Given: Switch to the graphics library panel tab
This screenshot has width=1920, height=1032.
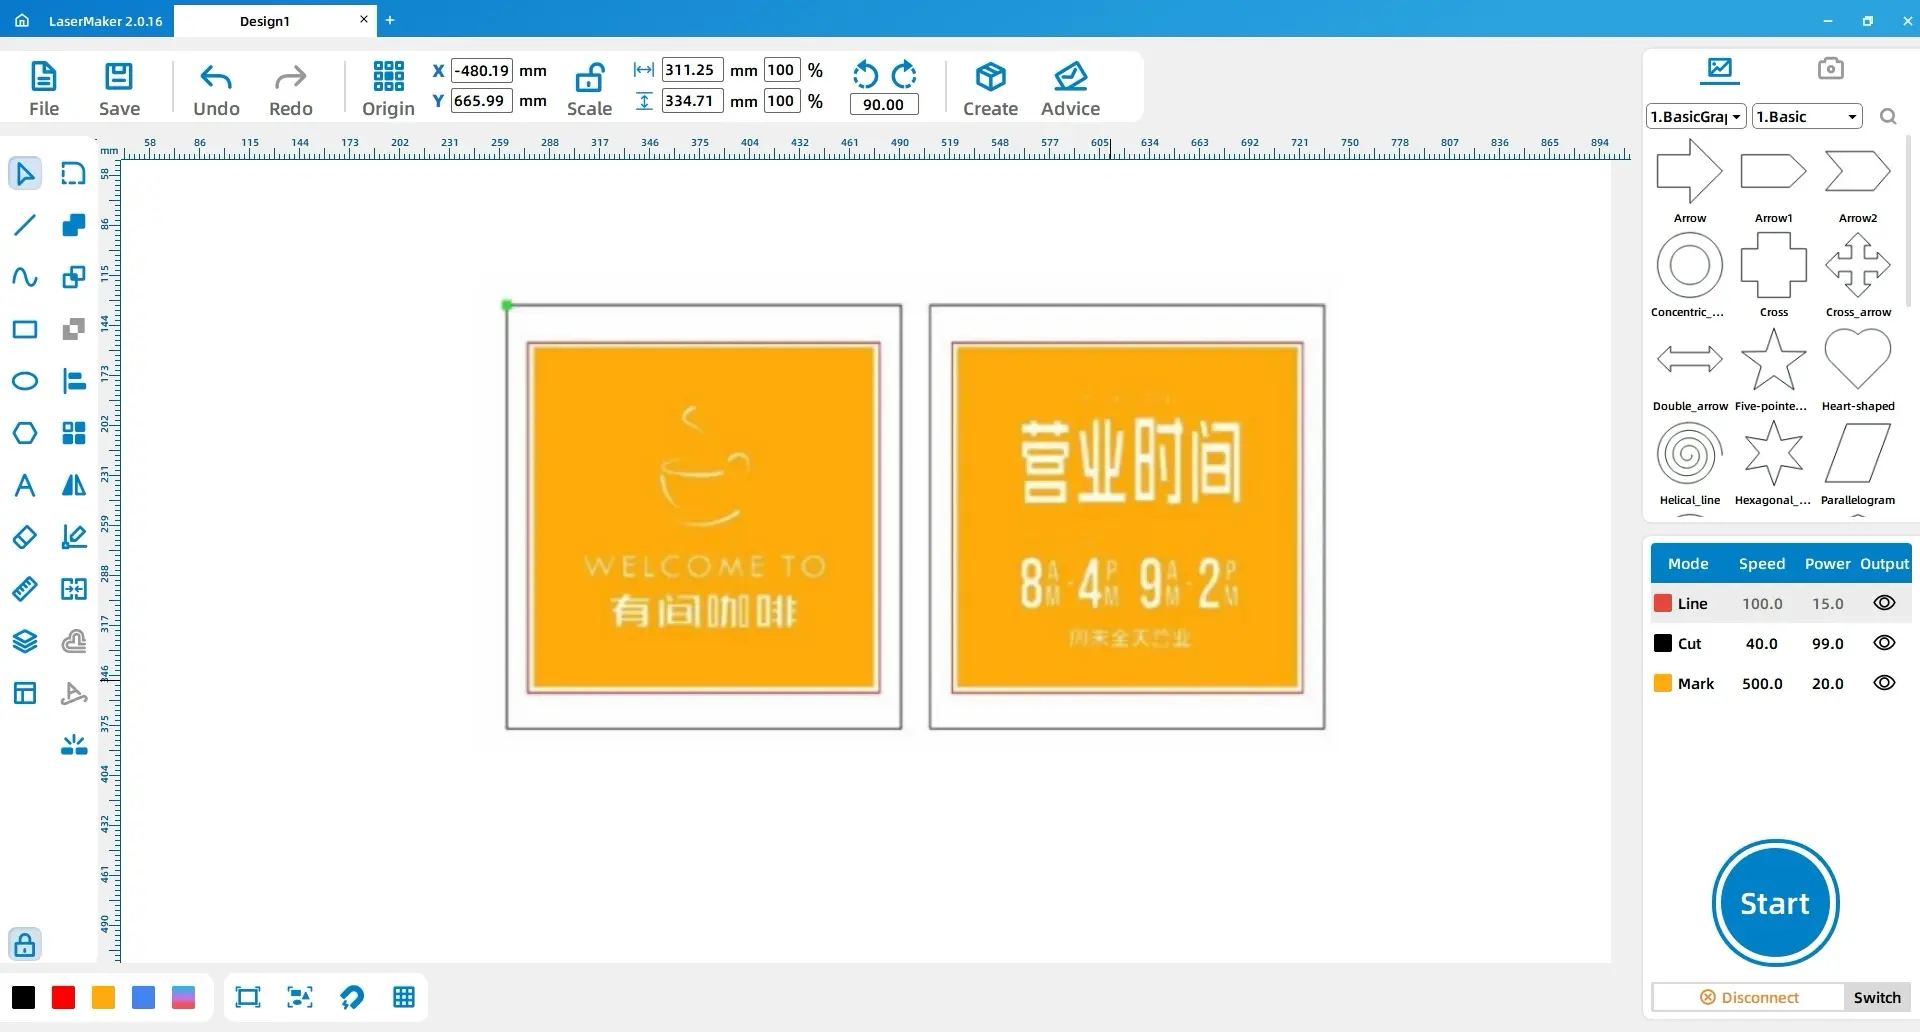Looking at the screenshot, I should point(1720,69).
